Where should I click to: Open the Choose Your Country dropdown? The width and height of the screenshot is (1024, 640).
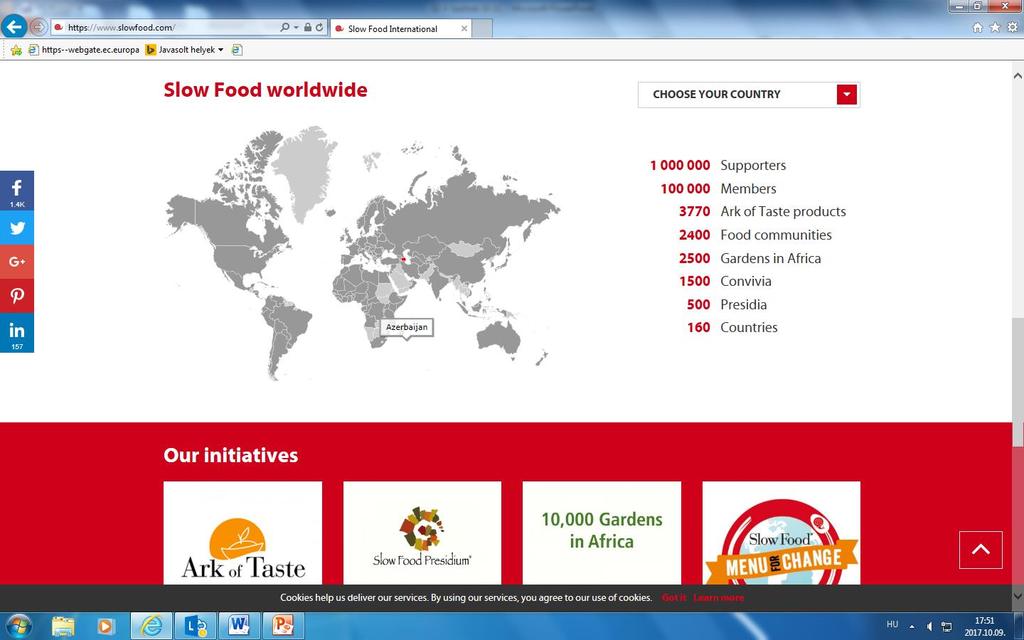click(x=748, y=94)
